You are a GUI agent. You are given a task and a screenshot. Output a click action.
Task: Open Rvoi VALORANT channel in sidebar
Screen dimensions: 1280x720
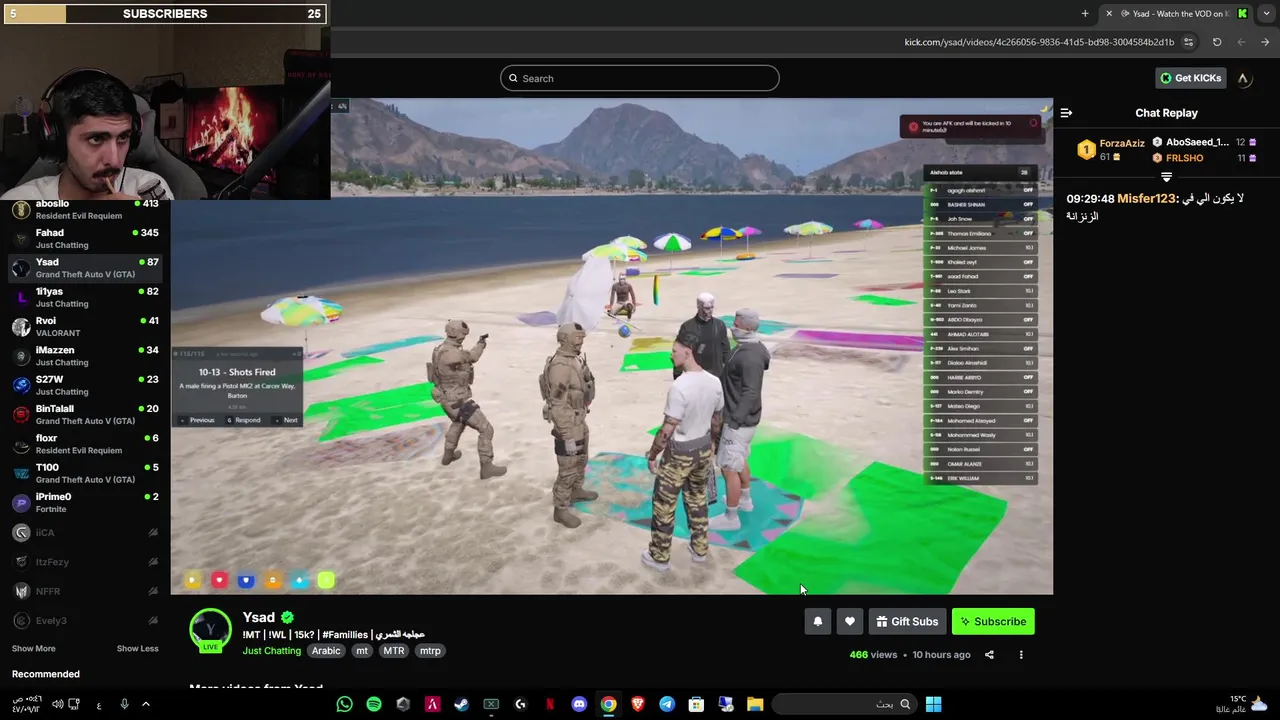point(85,326)
